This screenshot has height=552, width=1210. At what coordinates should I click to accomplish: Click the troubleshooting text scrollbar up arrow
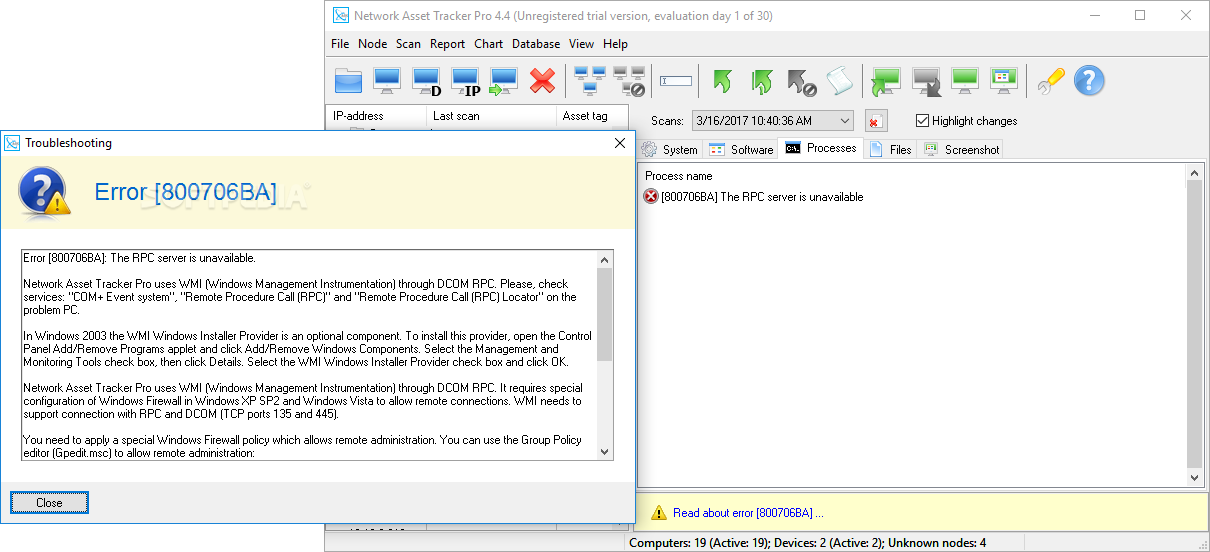click(x=604, y=259)
